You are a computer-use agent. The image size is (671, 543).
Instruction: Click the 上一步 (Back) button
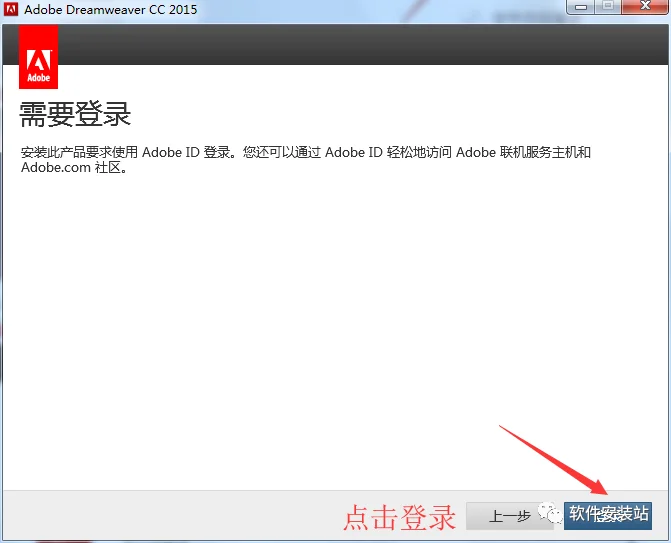(x=509, y=516)
